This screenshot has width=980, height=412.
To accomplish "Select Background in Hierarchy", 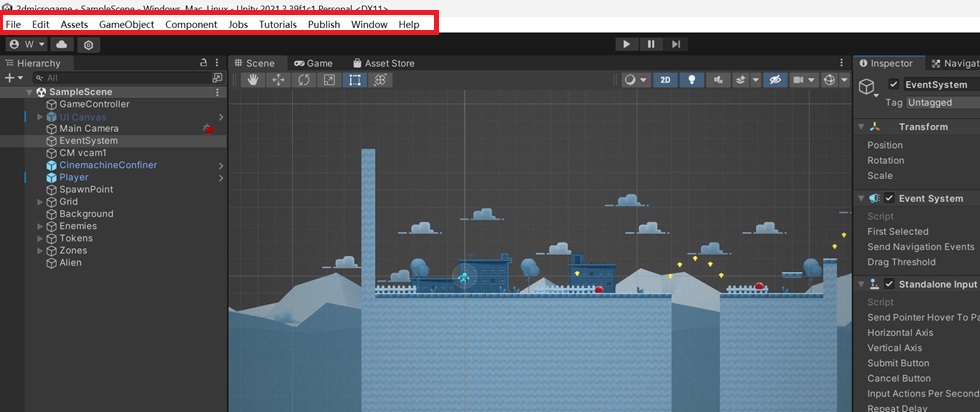I will (x=86, y=214).
